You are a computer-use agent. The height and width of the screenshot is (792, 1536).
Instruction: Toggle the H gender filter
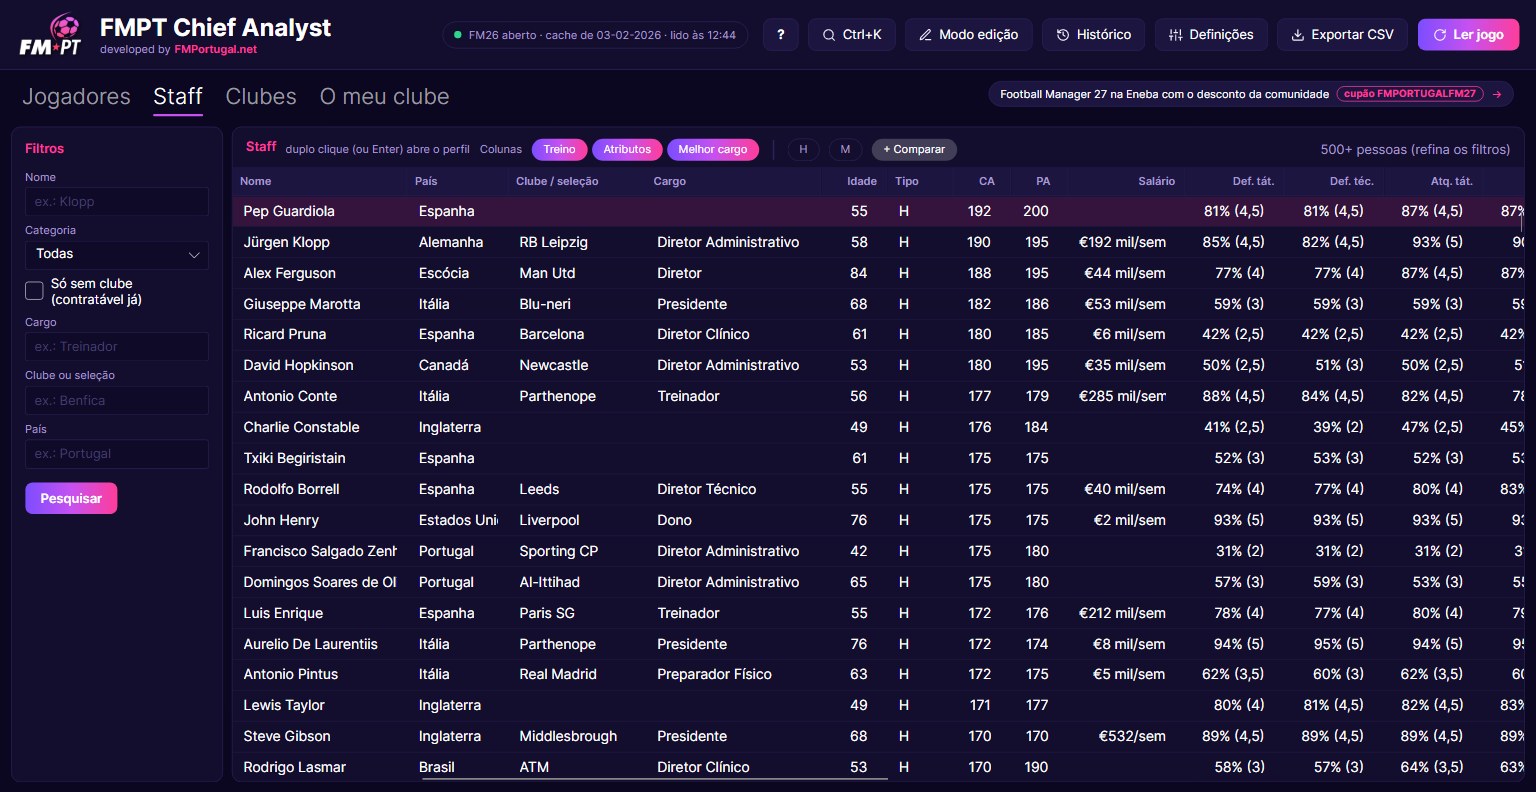[x=803, y=149]
